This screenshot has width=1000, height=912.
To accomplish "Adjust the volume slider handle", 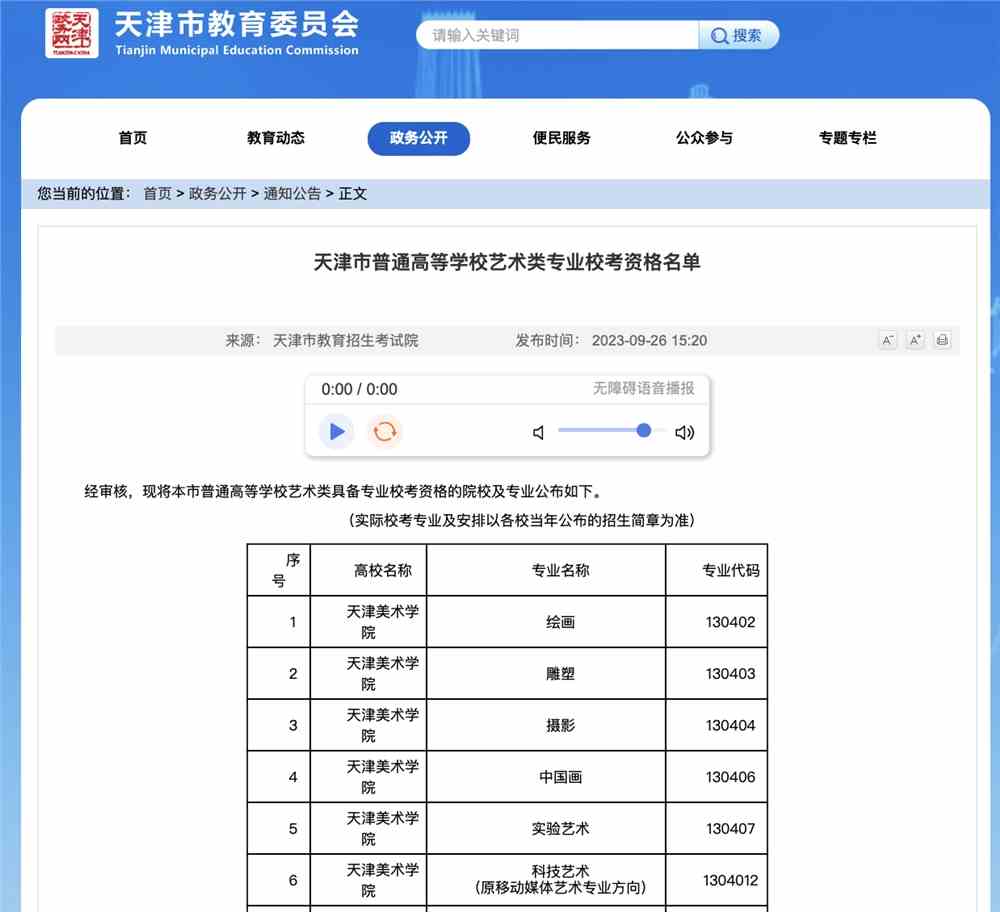I will pyautogui.click(x=643, y=430).
